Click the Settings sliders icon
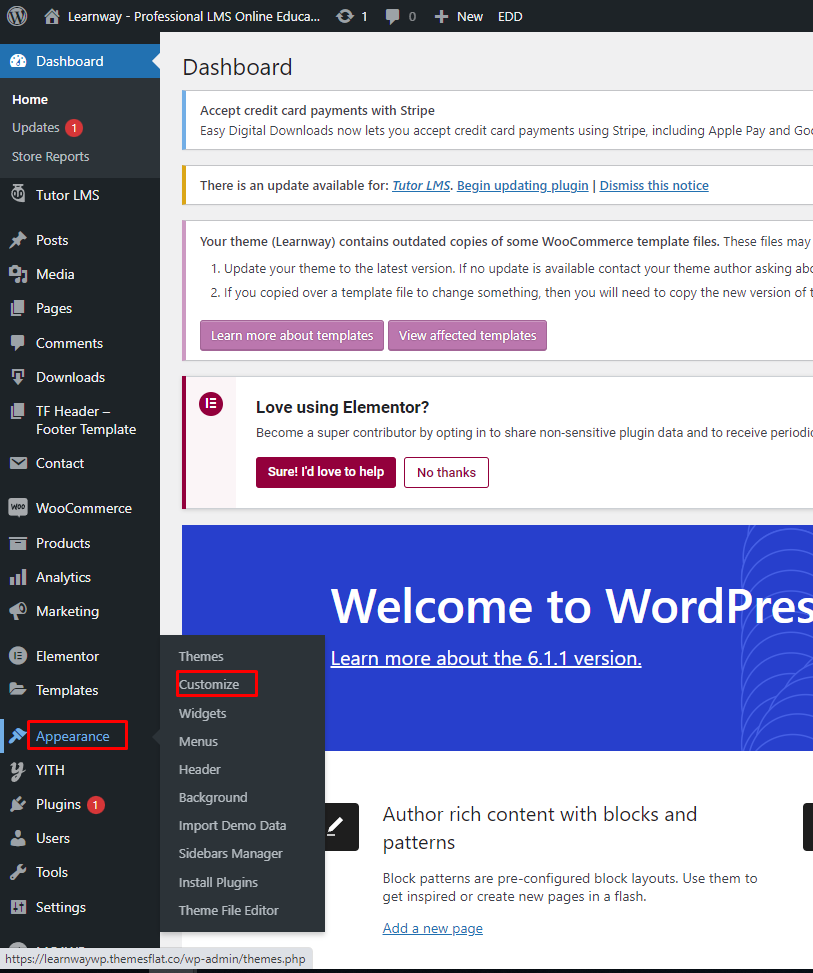The width and height of the screenshot is (813, 973). [x=18, y=907]
